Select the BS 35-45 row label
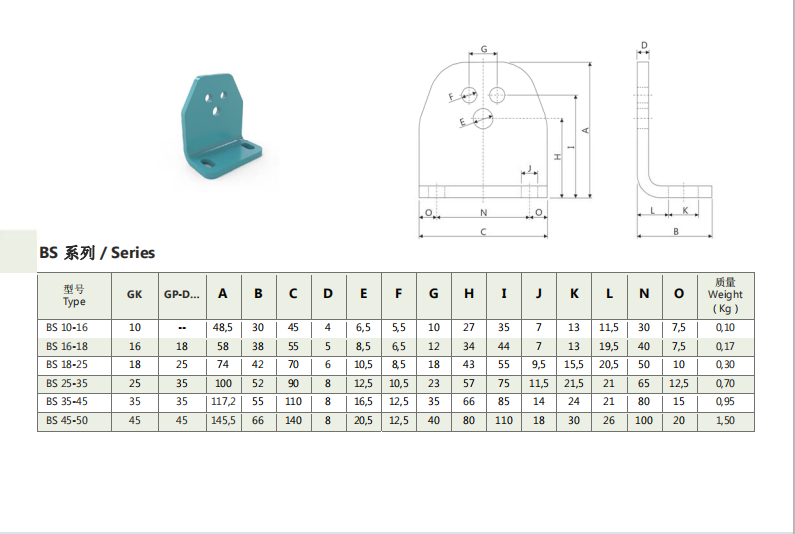795x534 pixels. pyautogui.click(x=67, y=402)
